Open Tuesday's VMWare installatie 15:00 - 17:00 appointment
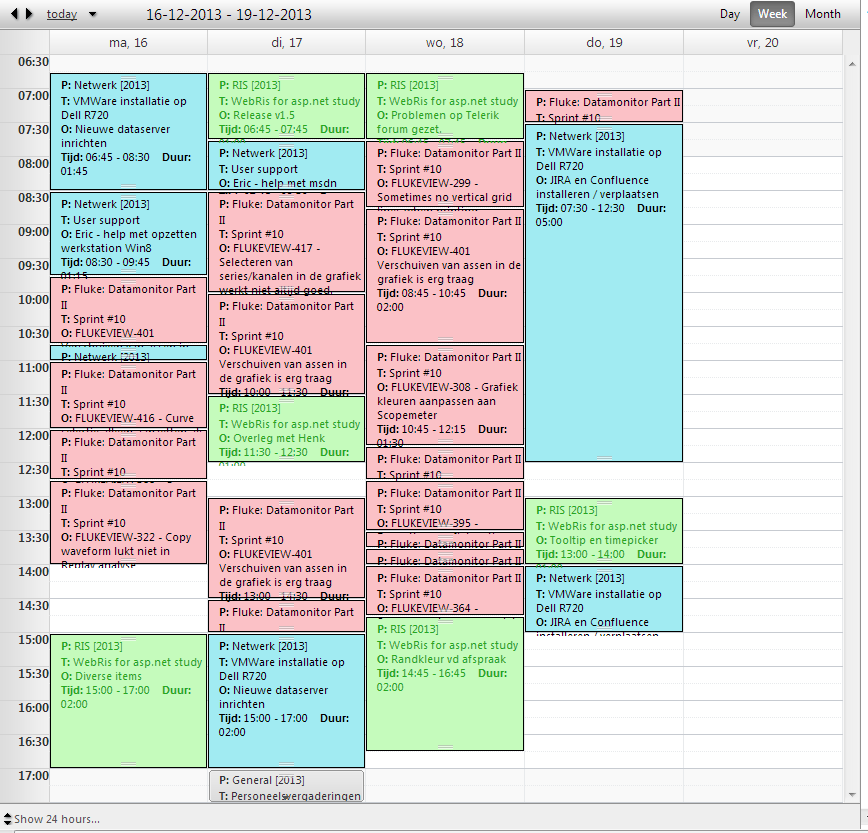 287,701
